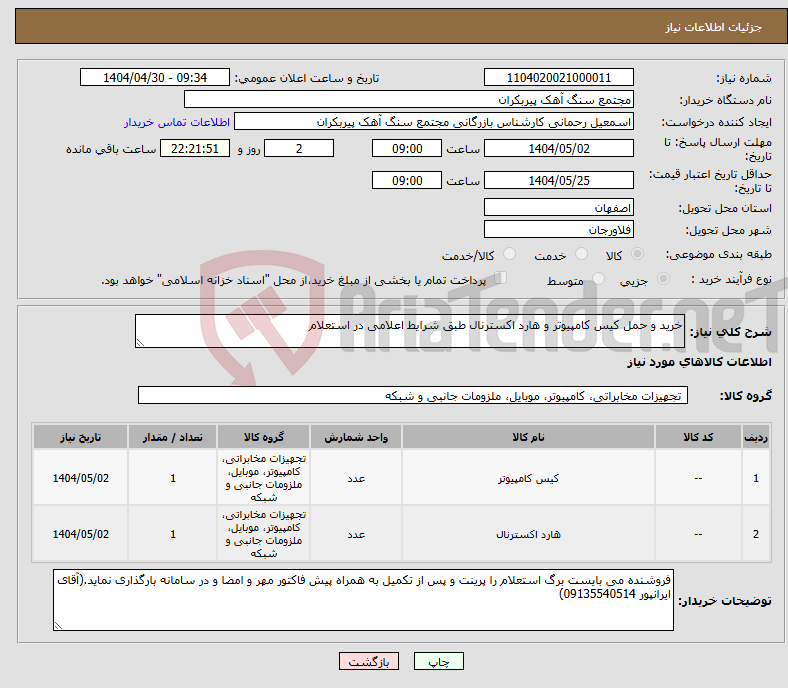Image resolution: width=788 pixels, height=688 pixels.
Task: Click the هارد اکسترنال item name cell
Action: 528,534
